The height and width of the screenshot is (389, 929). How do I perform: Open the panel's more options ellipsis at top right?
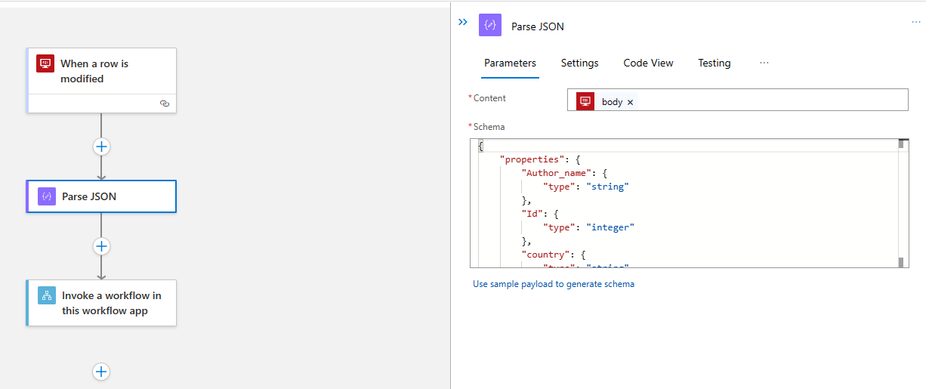point(916,22)
